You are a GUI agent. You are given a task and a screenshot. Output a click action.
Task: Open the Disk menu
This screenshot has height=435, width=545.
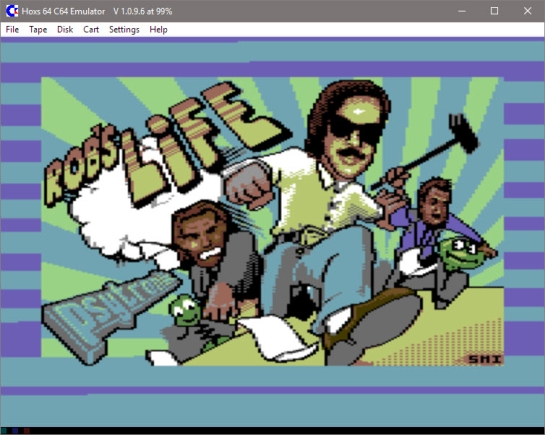click(x=65, y=30)
